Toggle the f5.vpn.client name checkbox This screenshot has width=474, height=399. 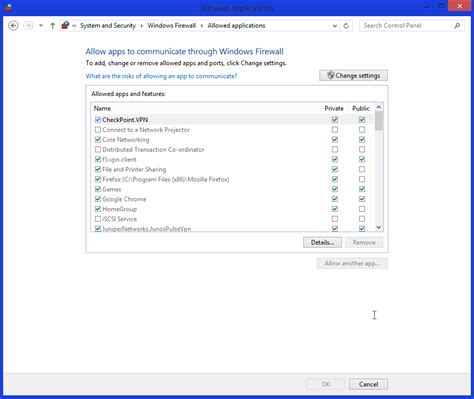tap(98, 159)
